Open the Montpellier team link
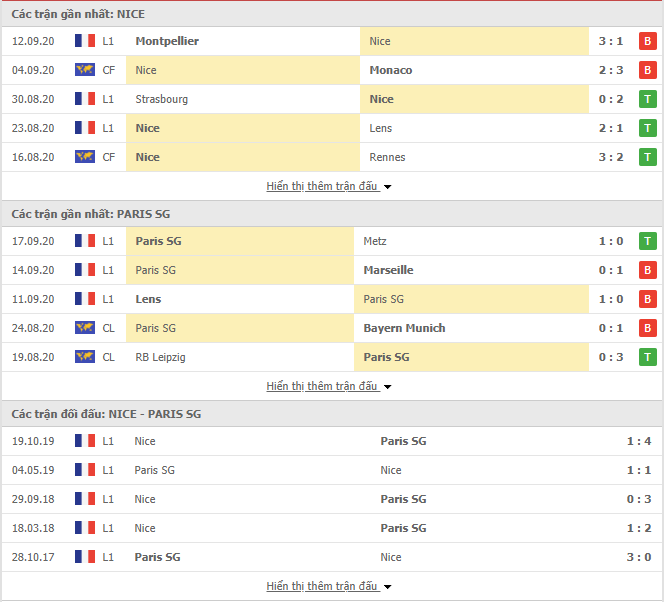 coord(167,41)
